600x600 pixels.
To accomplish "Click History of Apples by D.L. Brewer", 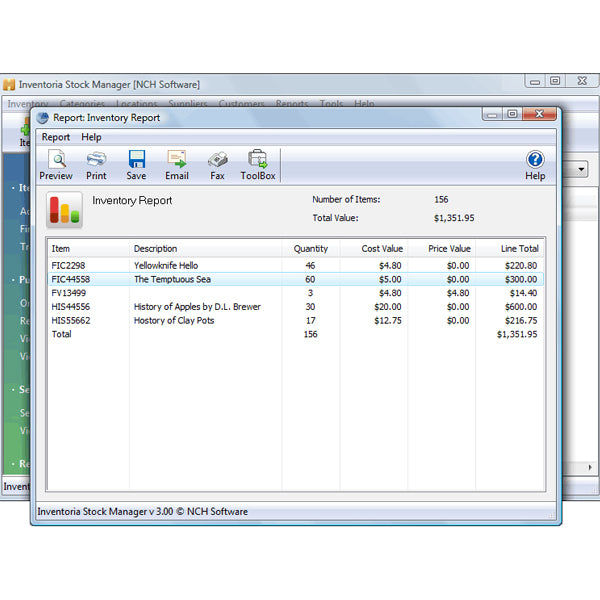I will click(x=197, y=307).
